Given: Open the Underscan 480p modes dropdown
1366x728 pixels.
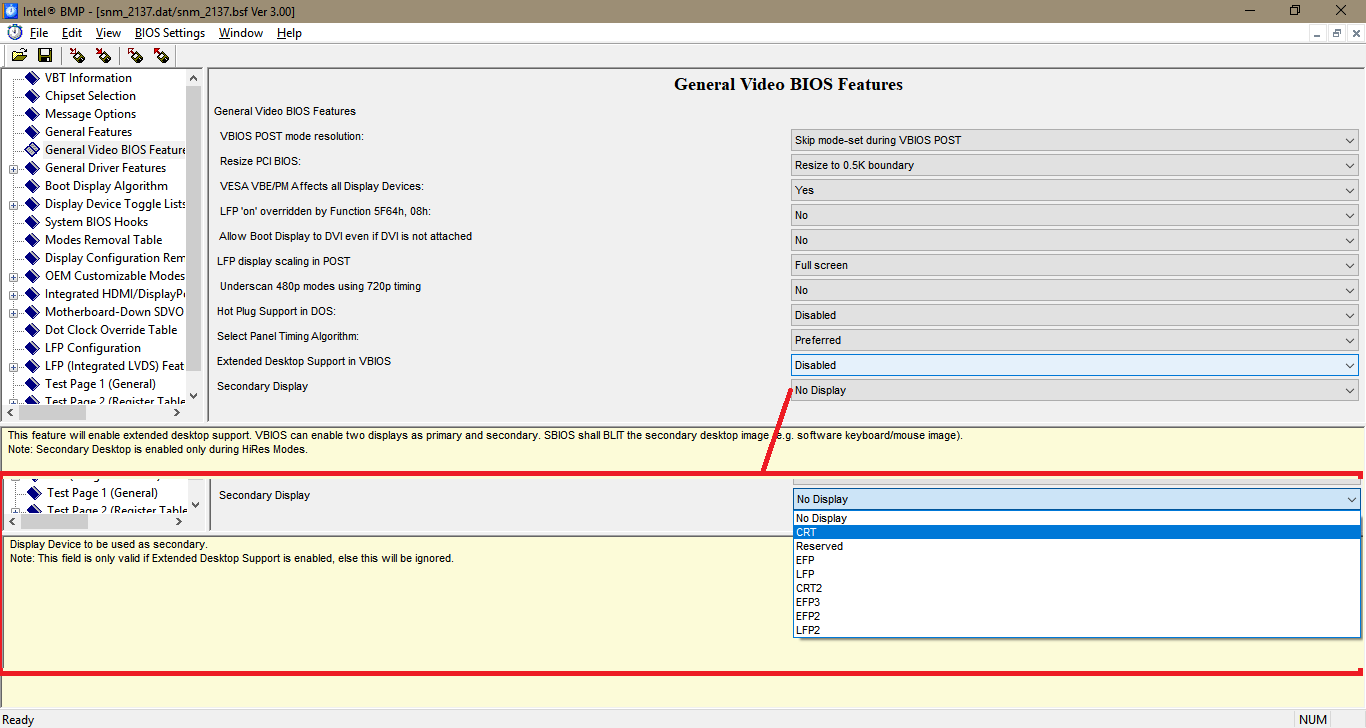Looking at the screenshot, I should tap(1075, 290).
